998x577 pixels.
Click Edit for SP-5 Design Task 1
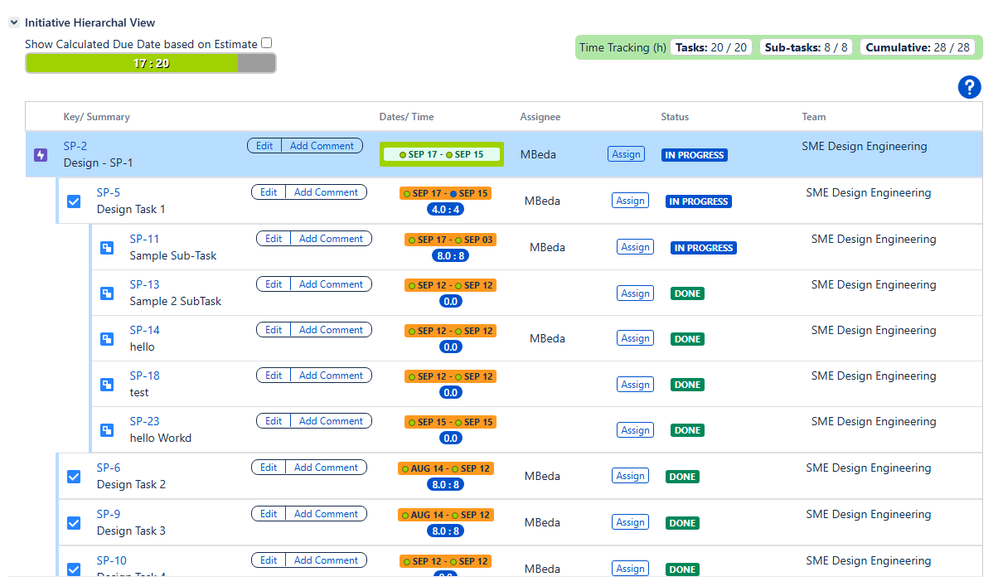click(x=269, y=192)
